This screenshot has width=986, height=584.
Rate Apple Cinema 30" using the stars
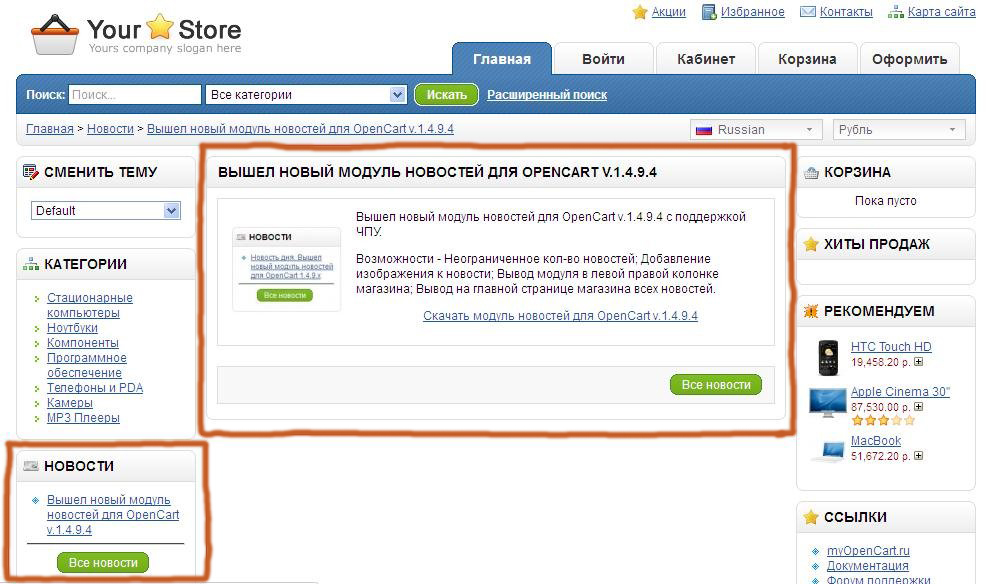pyautogui.click(x=875, y=421)
